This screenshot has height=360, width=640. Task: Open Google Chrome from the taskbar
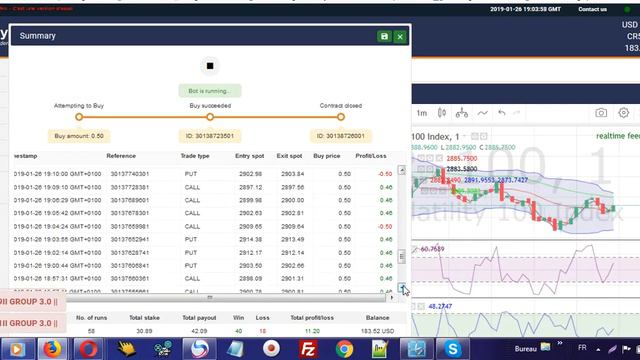(344, 349)
